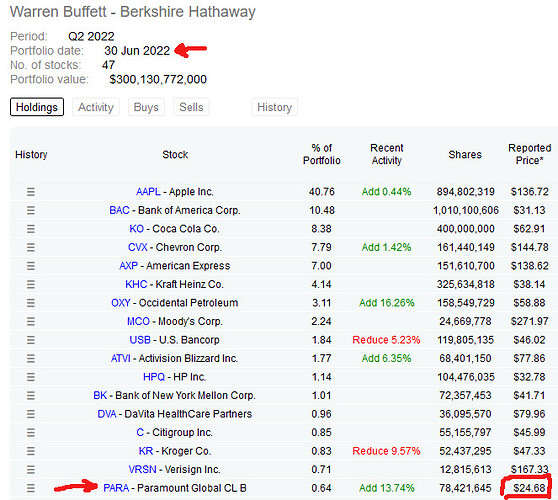Click the AXP ticker link

point(128,266)
